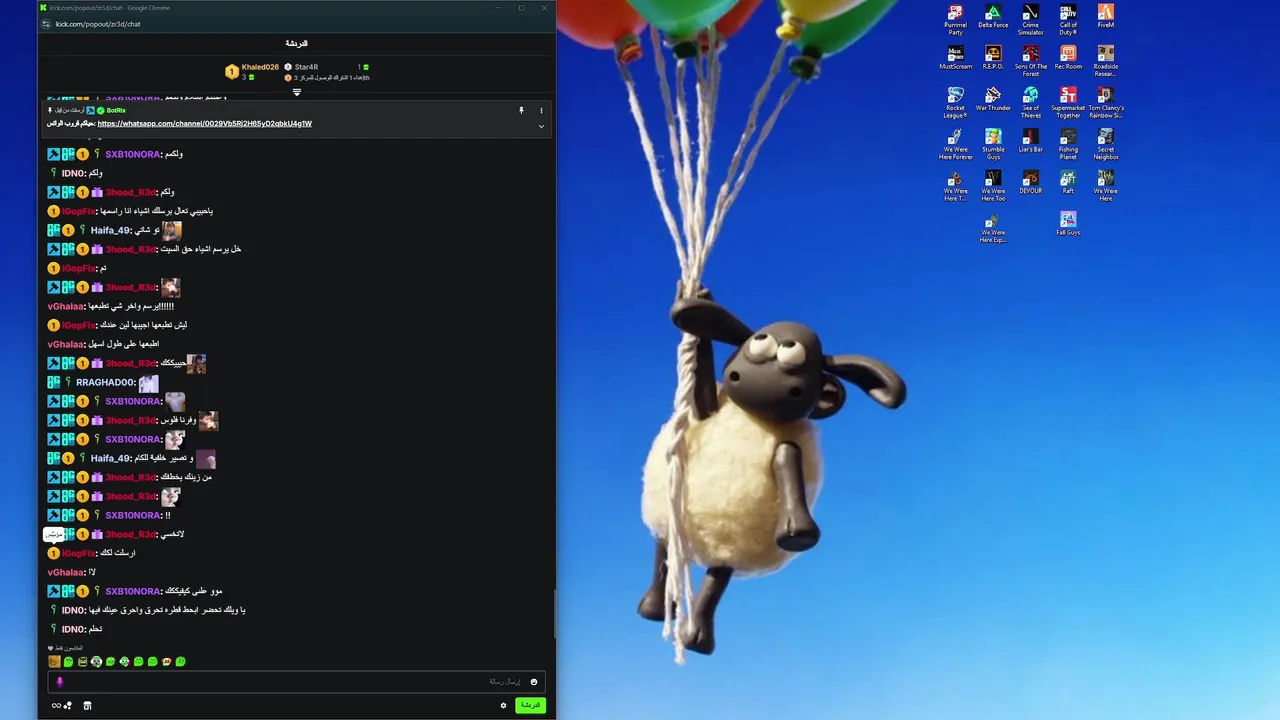Screen dimensions: 1280x720
Task: Collapse the pinned message with chevron
Action: pyautogui.click(x=541, y=126)
